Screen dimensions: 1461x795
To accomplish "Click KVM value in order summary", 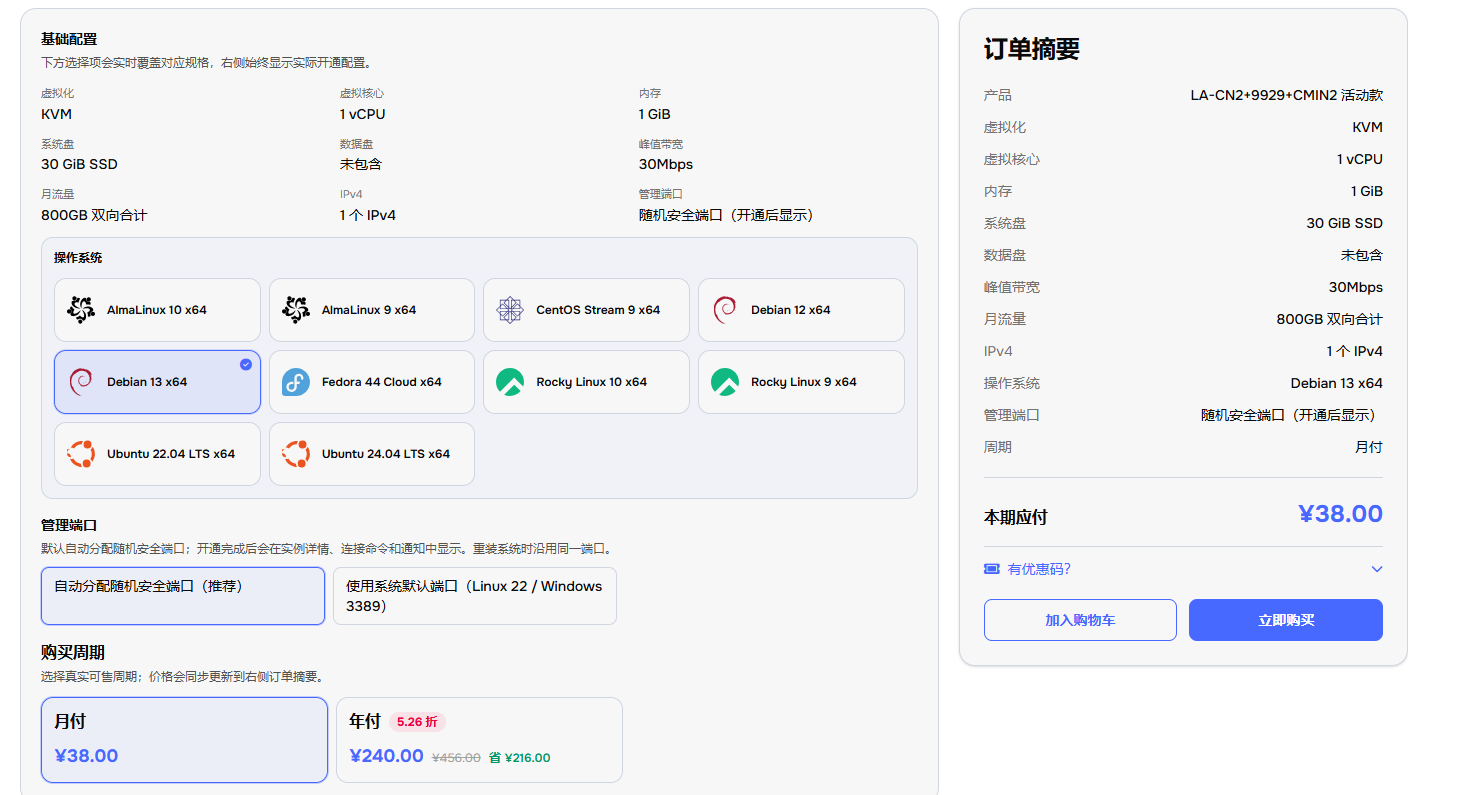I will point(1367,127).
